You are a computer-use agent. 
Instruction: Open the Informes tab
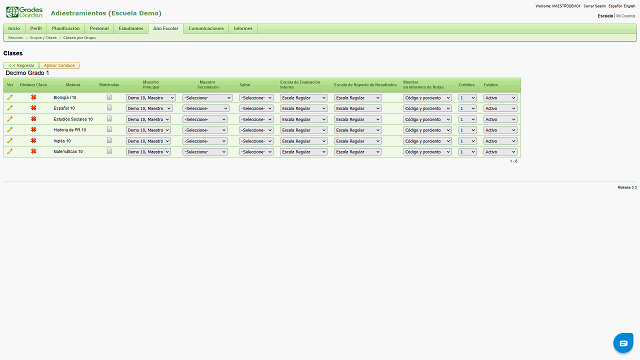[x=243, y=29]
